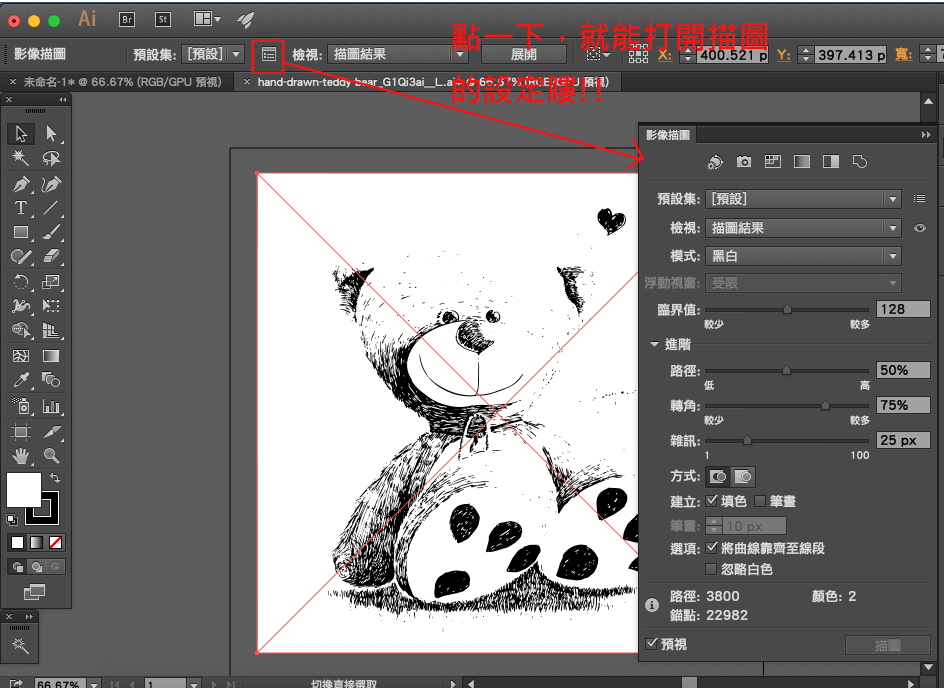Open the Image Trace panel icon in control bar
The image size is (944, 688).
(268, 54)
